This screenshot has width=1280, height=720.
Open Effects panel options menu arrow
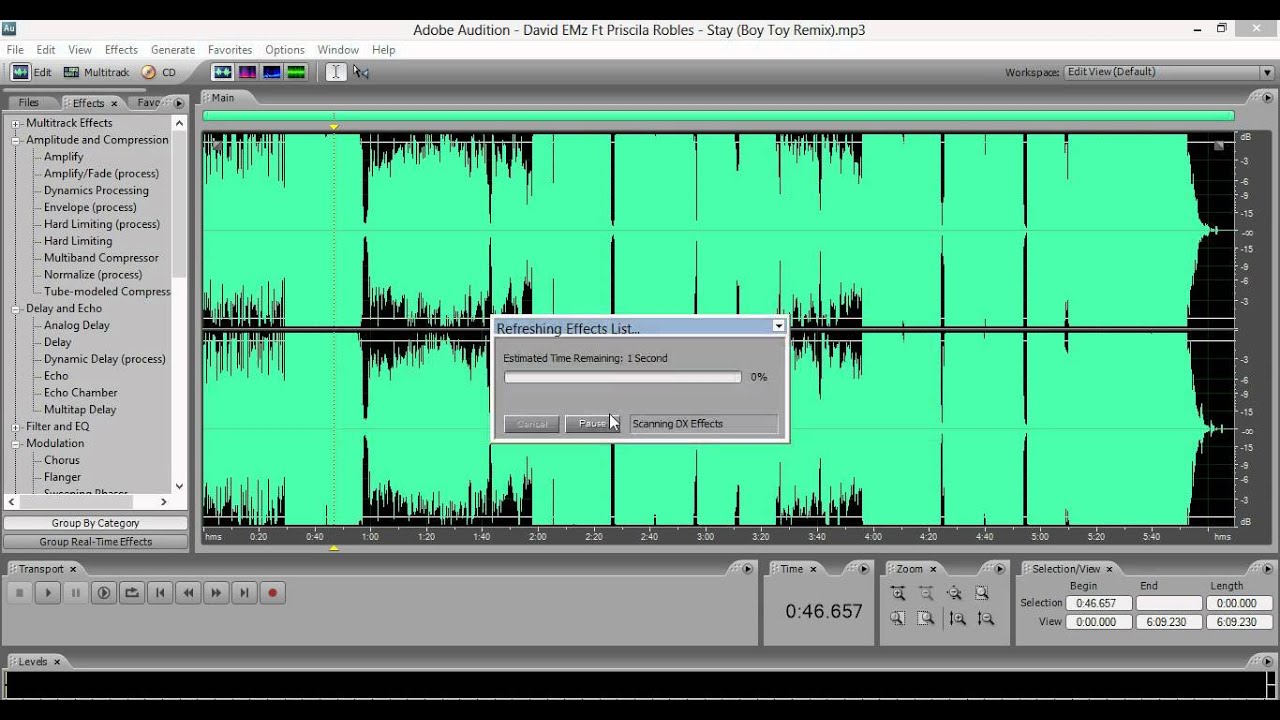[179, 103]
